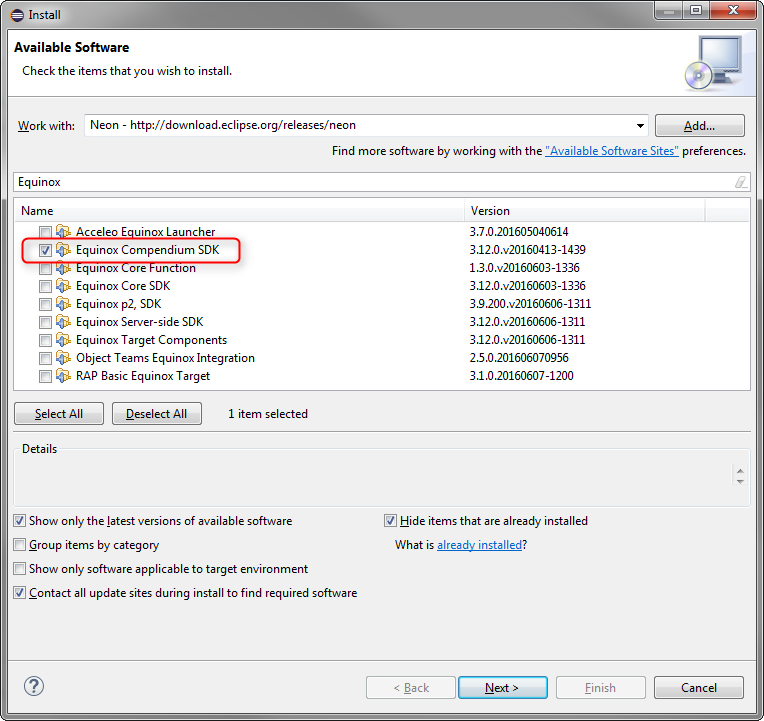The height and width of the screenshot is (721, 764).
Task: Click the Acceleo Equinox Launcher feature icon
Action: [63, 231]
